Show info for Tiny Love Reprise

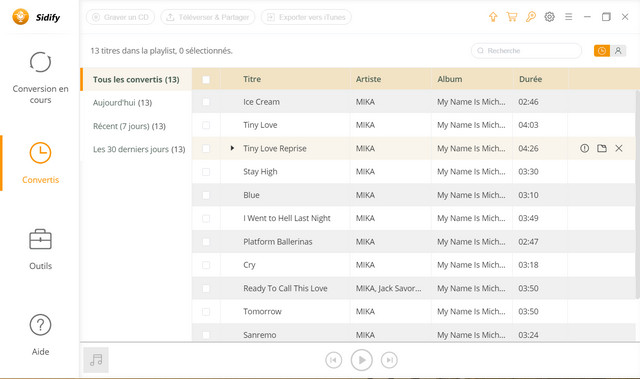584,148
